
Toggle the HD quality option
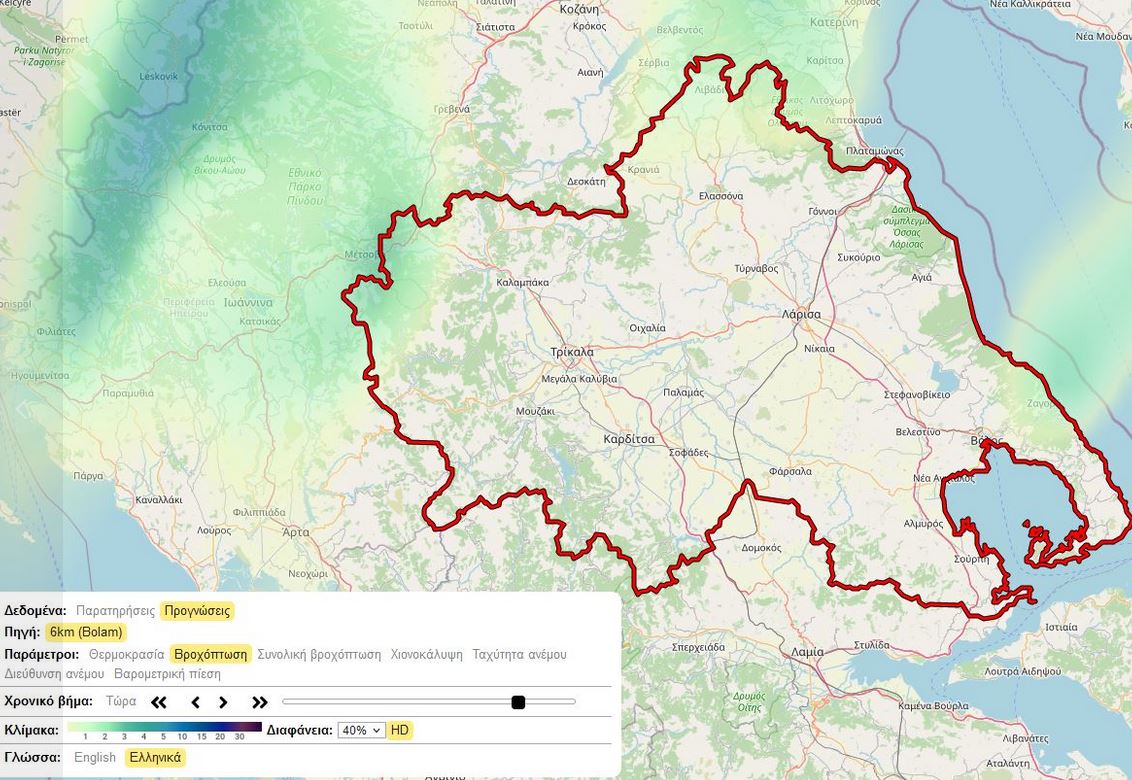click(400, 730)
